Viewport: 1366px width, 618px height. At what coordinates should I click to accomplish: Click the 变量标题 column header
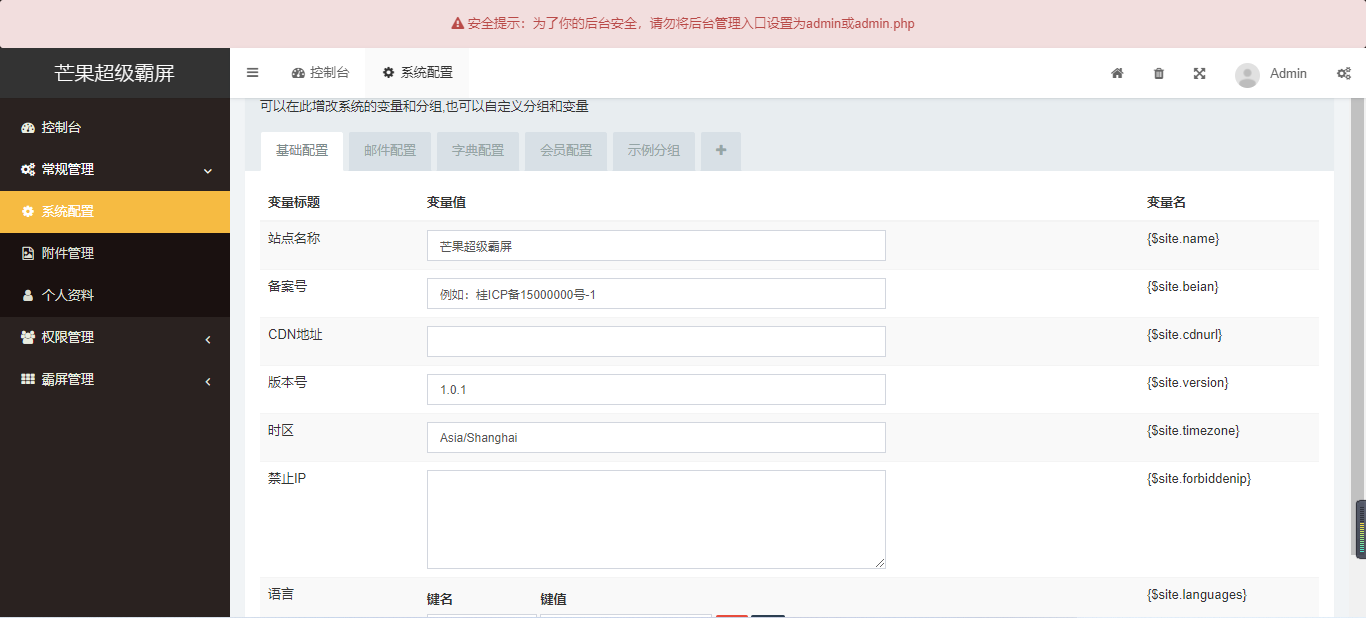294,202
